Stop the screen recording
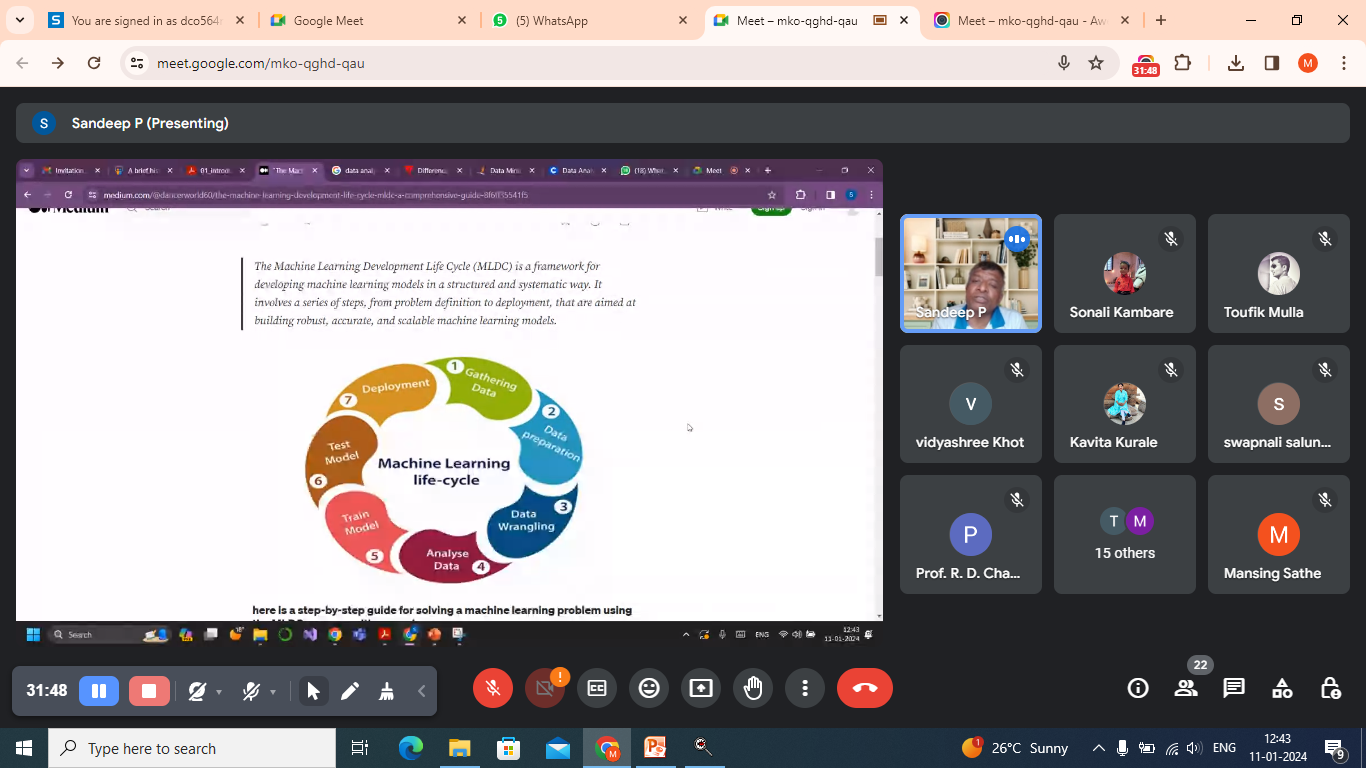 tap(149, 691)
